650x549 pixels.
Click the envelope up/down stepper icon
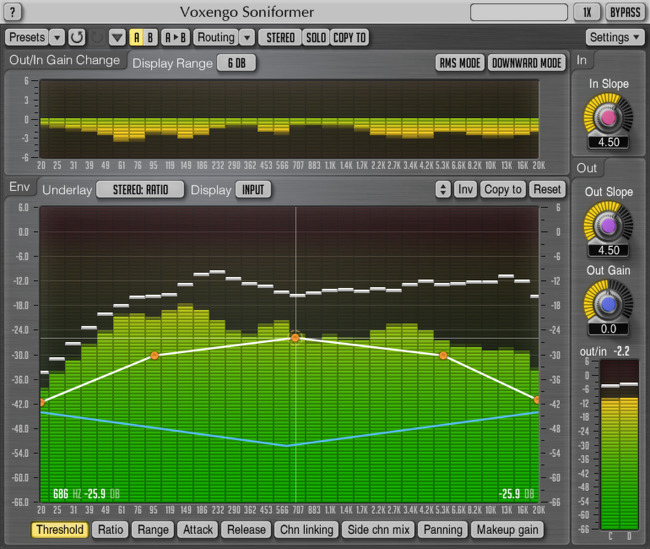[x=443, y=189]
